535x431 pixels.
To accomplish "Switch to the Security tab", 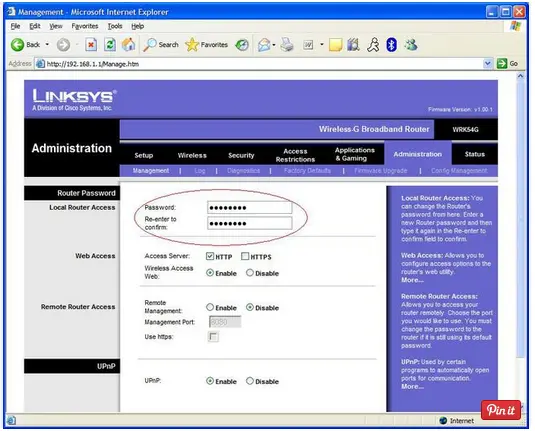I will 241,155.
